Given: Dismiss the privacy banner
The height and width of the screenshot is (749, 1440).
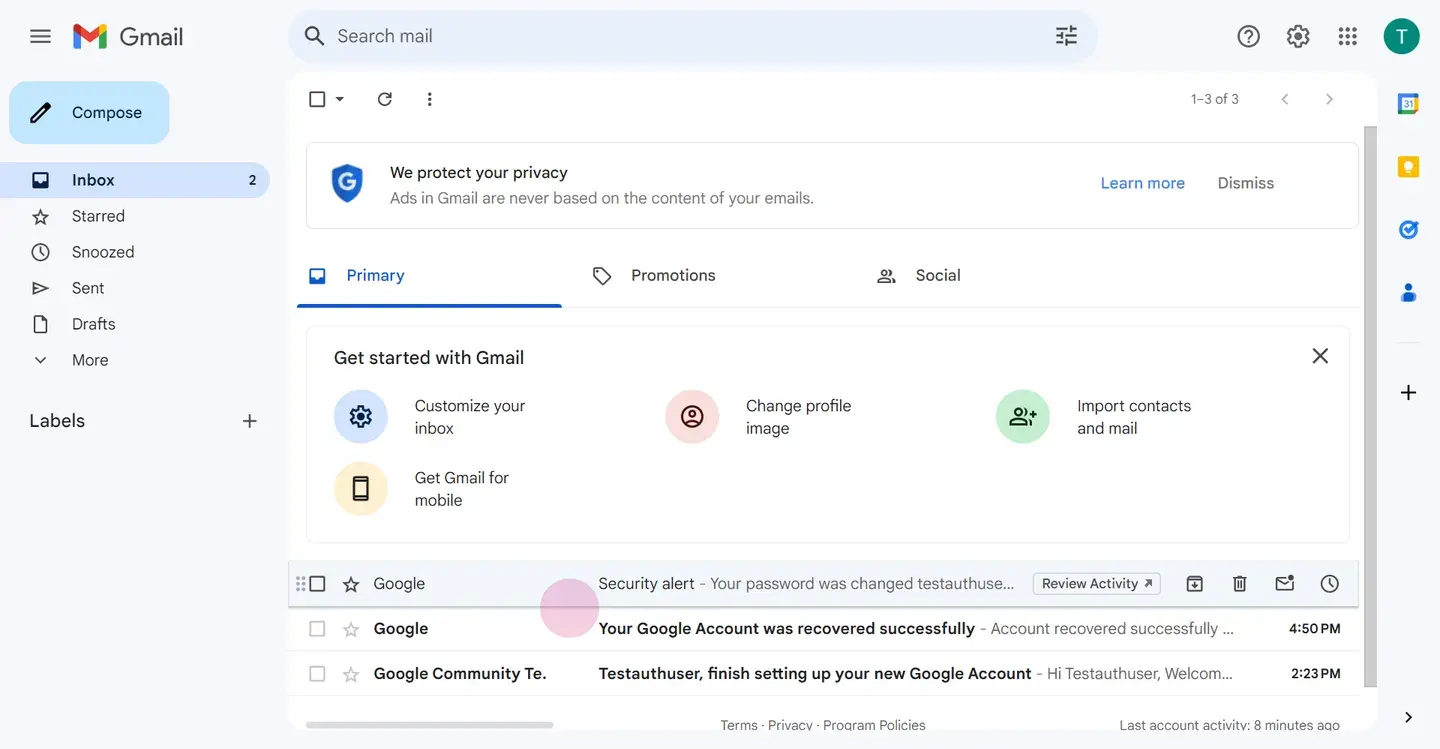Looking at the screenshot, I should pos(1245,183).
